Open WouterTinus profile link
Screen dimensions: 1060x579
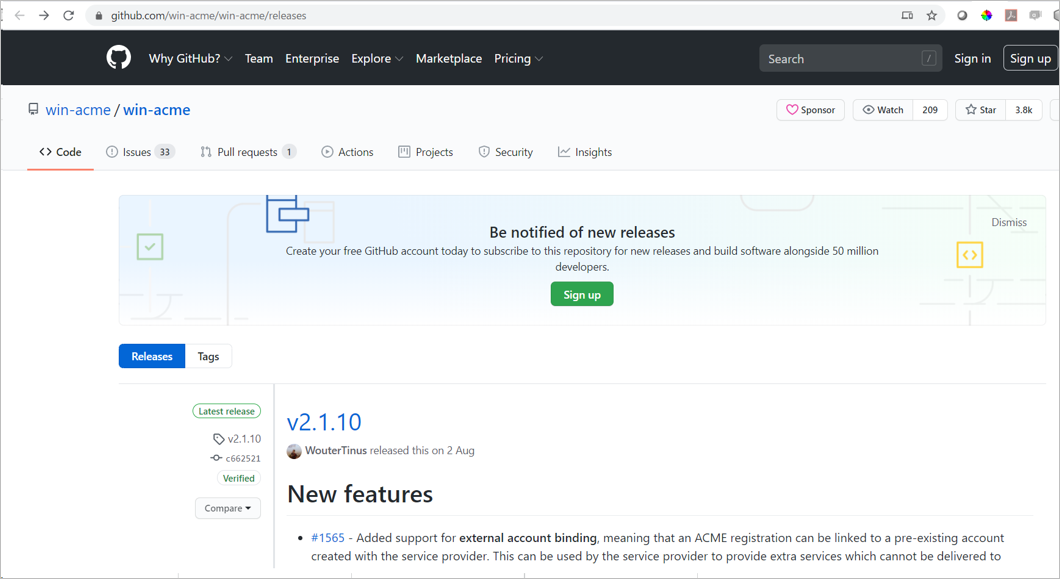(336, 450)
